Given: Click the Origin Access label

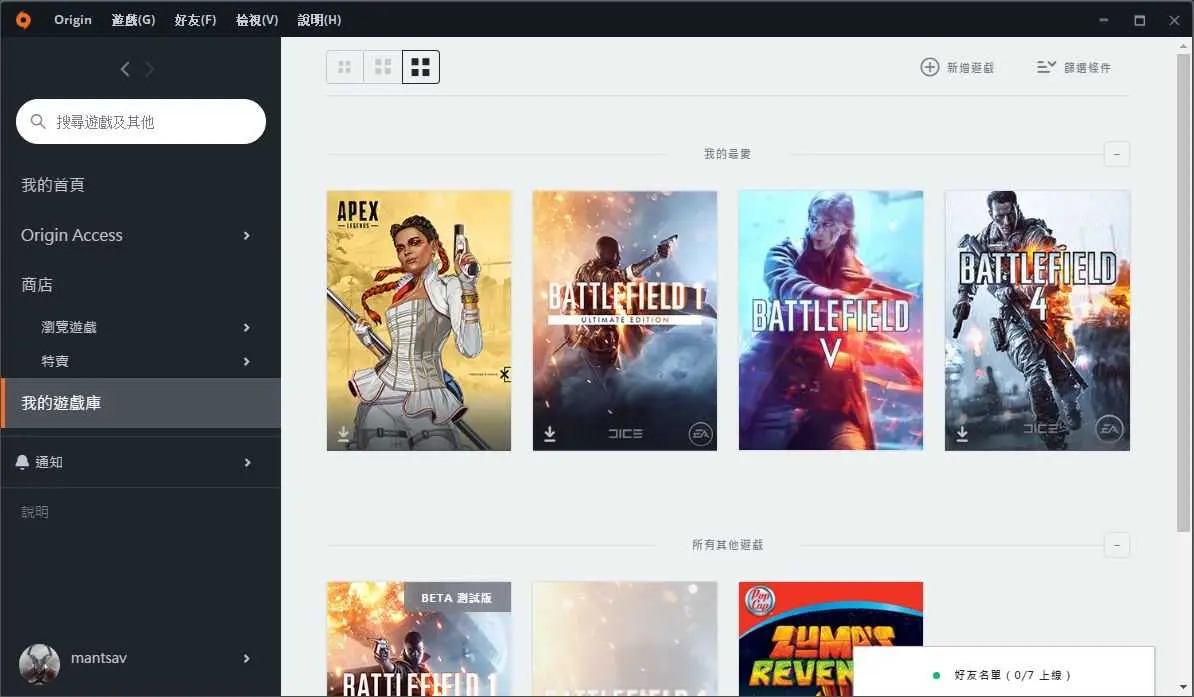Looking at the screenshot, I should click(x=72, y=235).
